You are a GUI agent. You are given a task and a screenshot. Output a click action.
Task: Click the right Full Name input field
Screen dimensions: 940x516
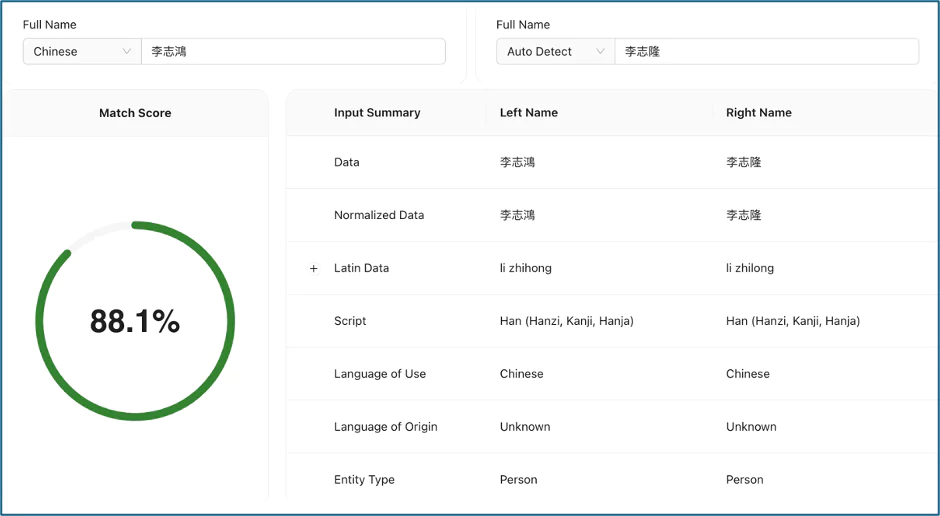point(766,52)
